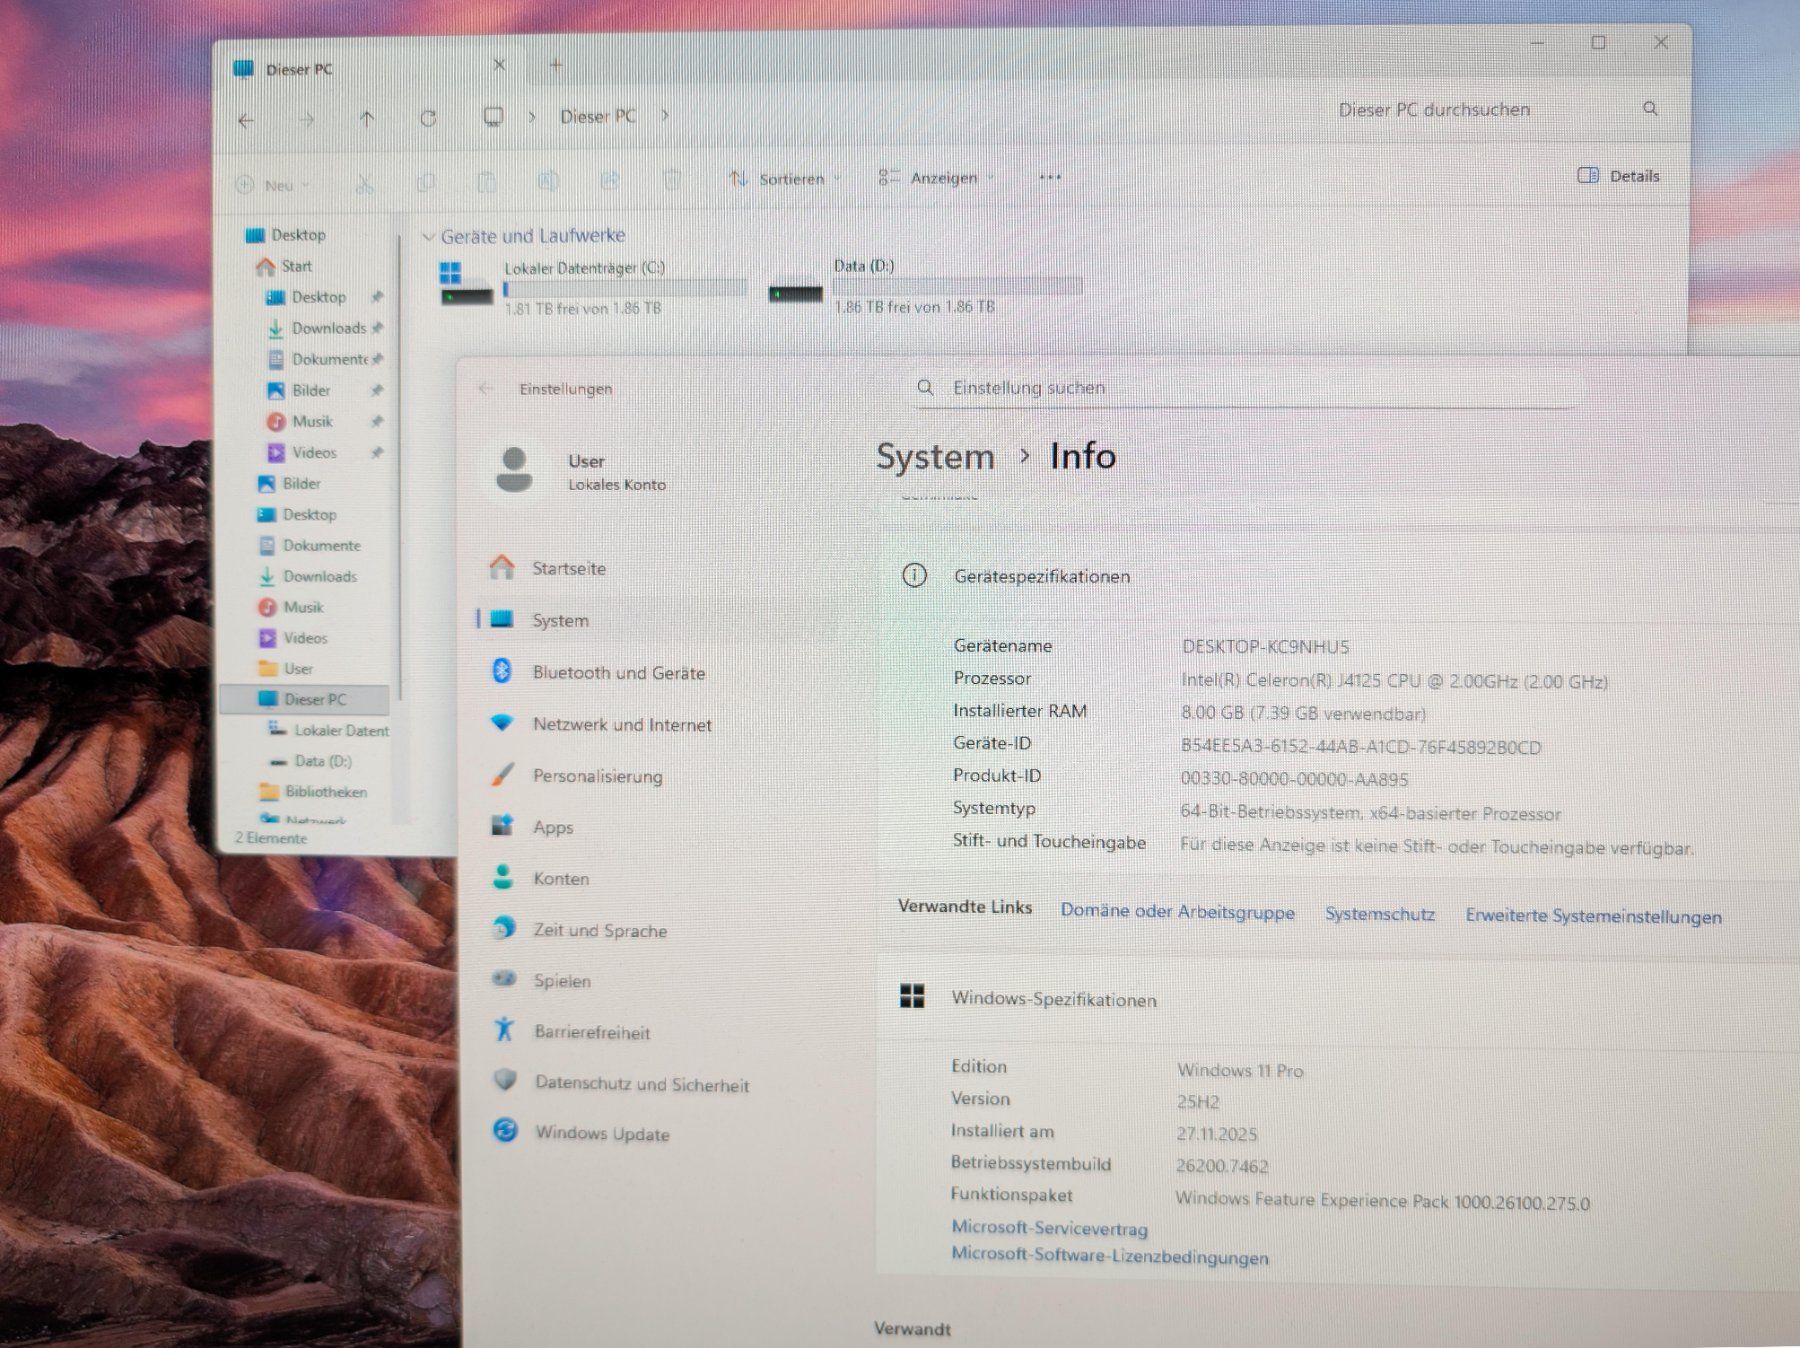1800x1348 pixels.
Task: Open a new Explorer tab with plus
Action: click(556, 66)
